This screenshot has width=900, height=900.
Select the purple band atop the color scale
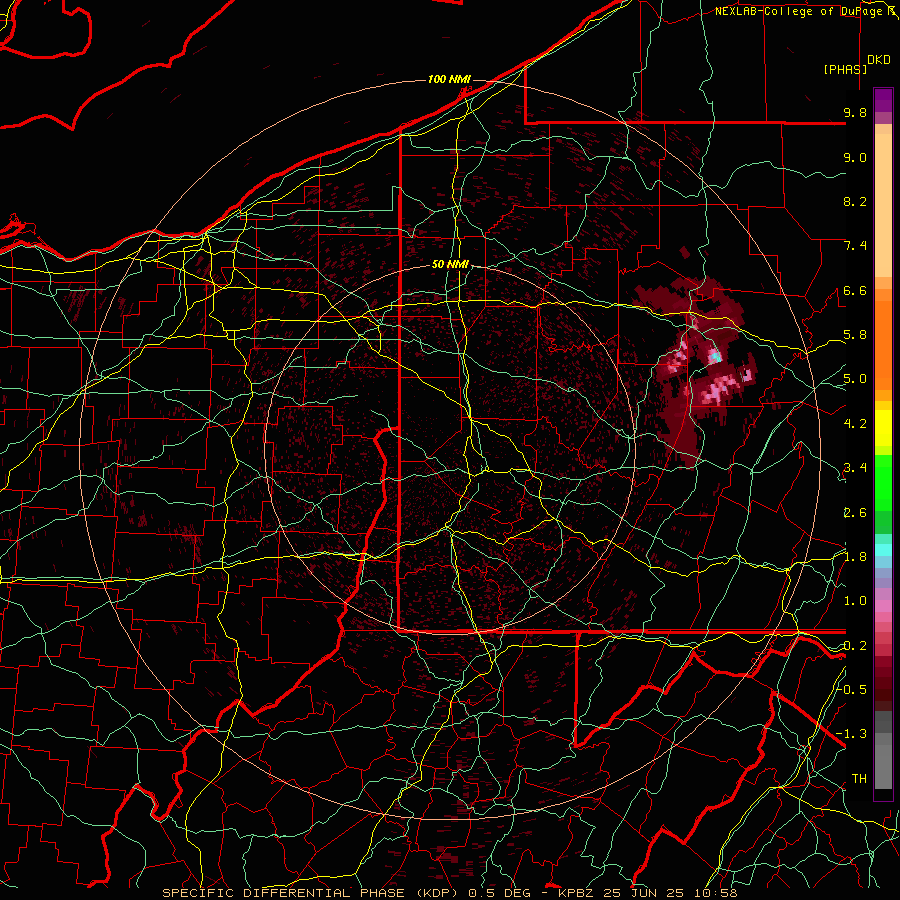click(x=883, y=100)
